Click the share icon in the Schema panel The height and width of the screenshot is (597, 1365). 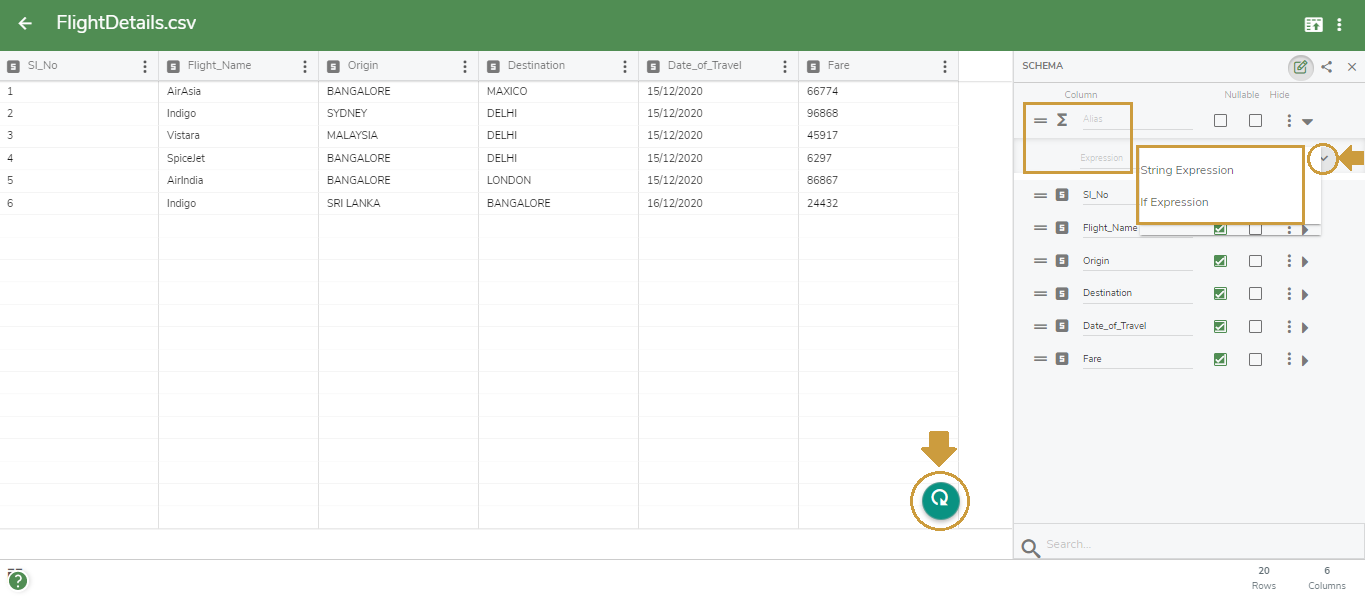[1327, 66]
